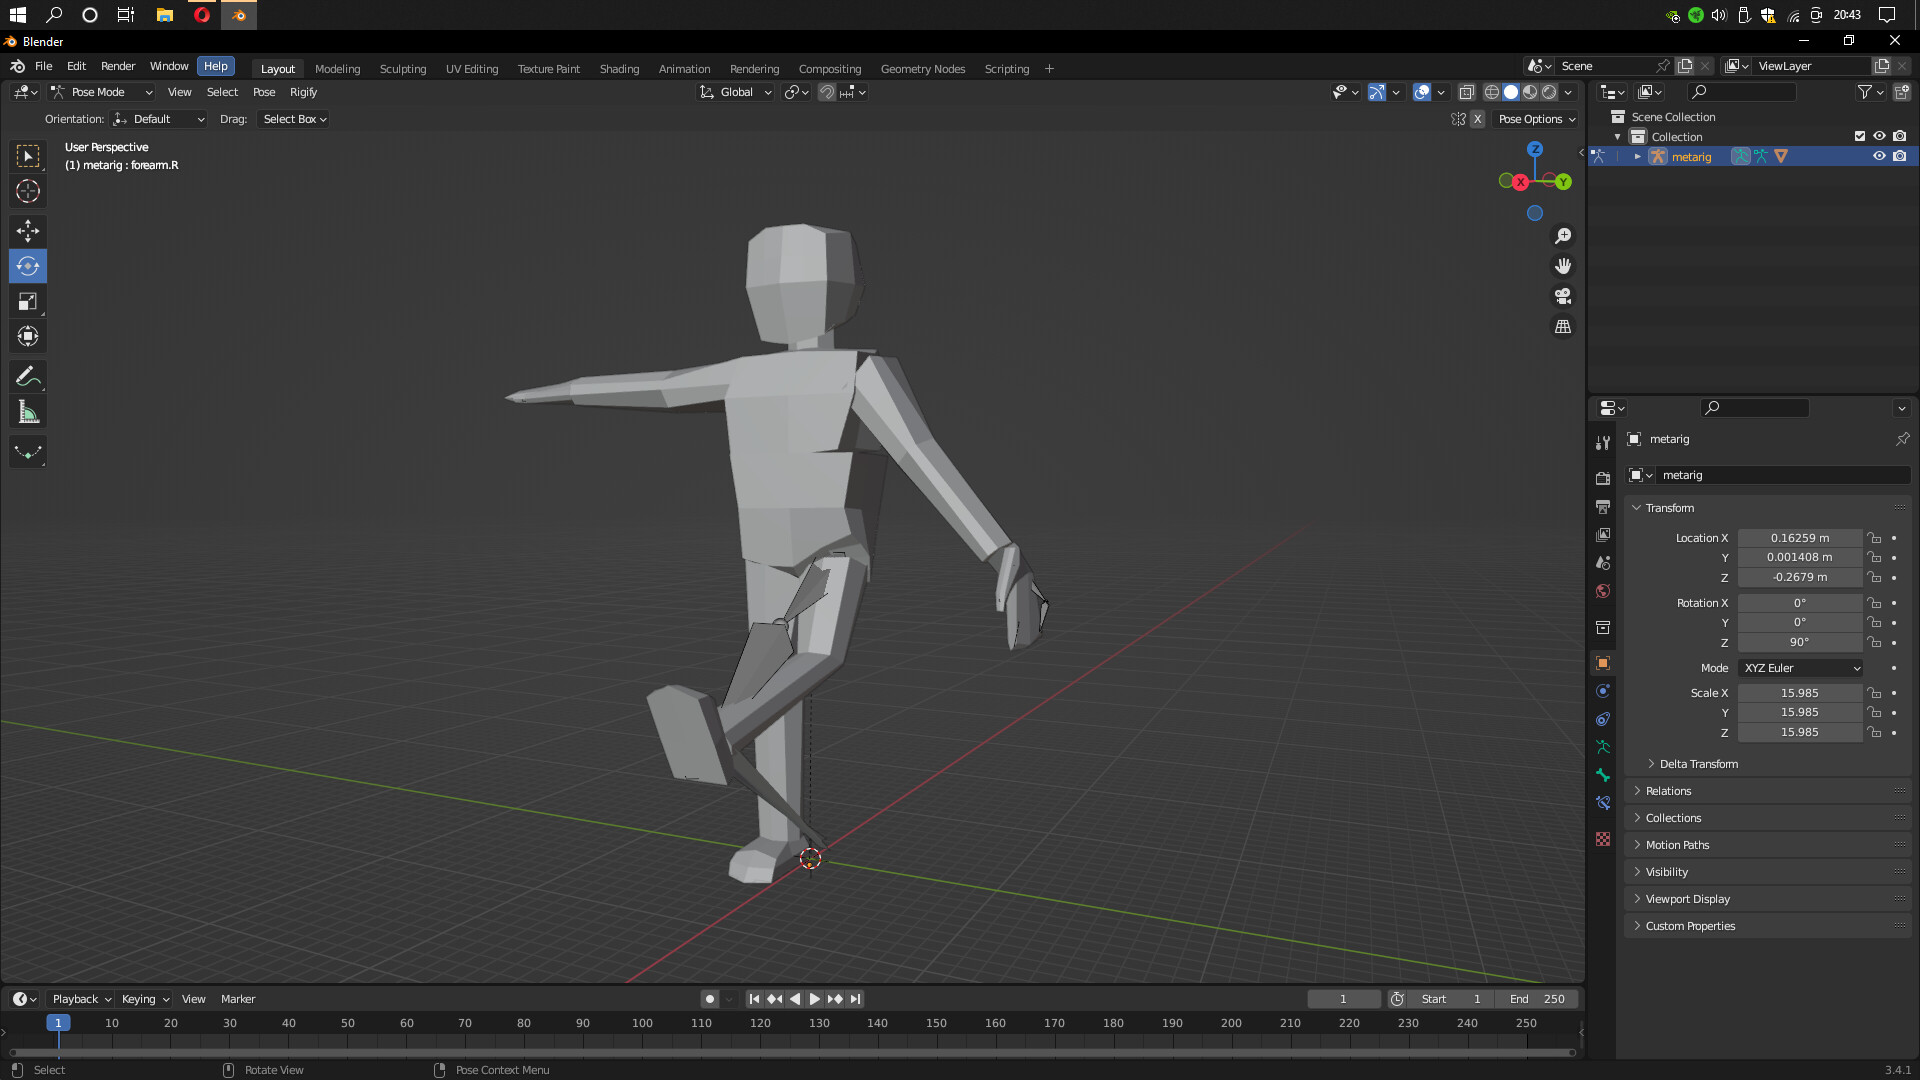This screenshot has height=1080, width=1920.
Task: Click the outliner search field
Action: (1741, 92)
